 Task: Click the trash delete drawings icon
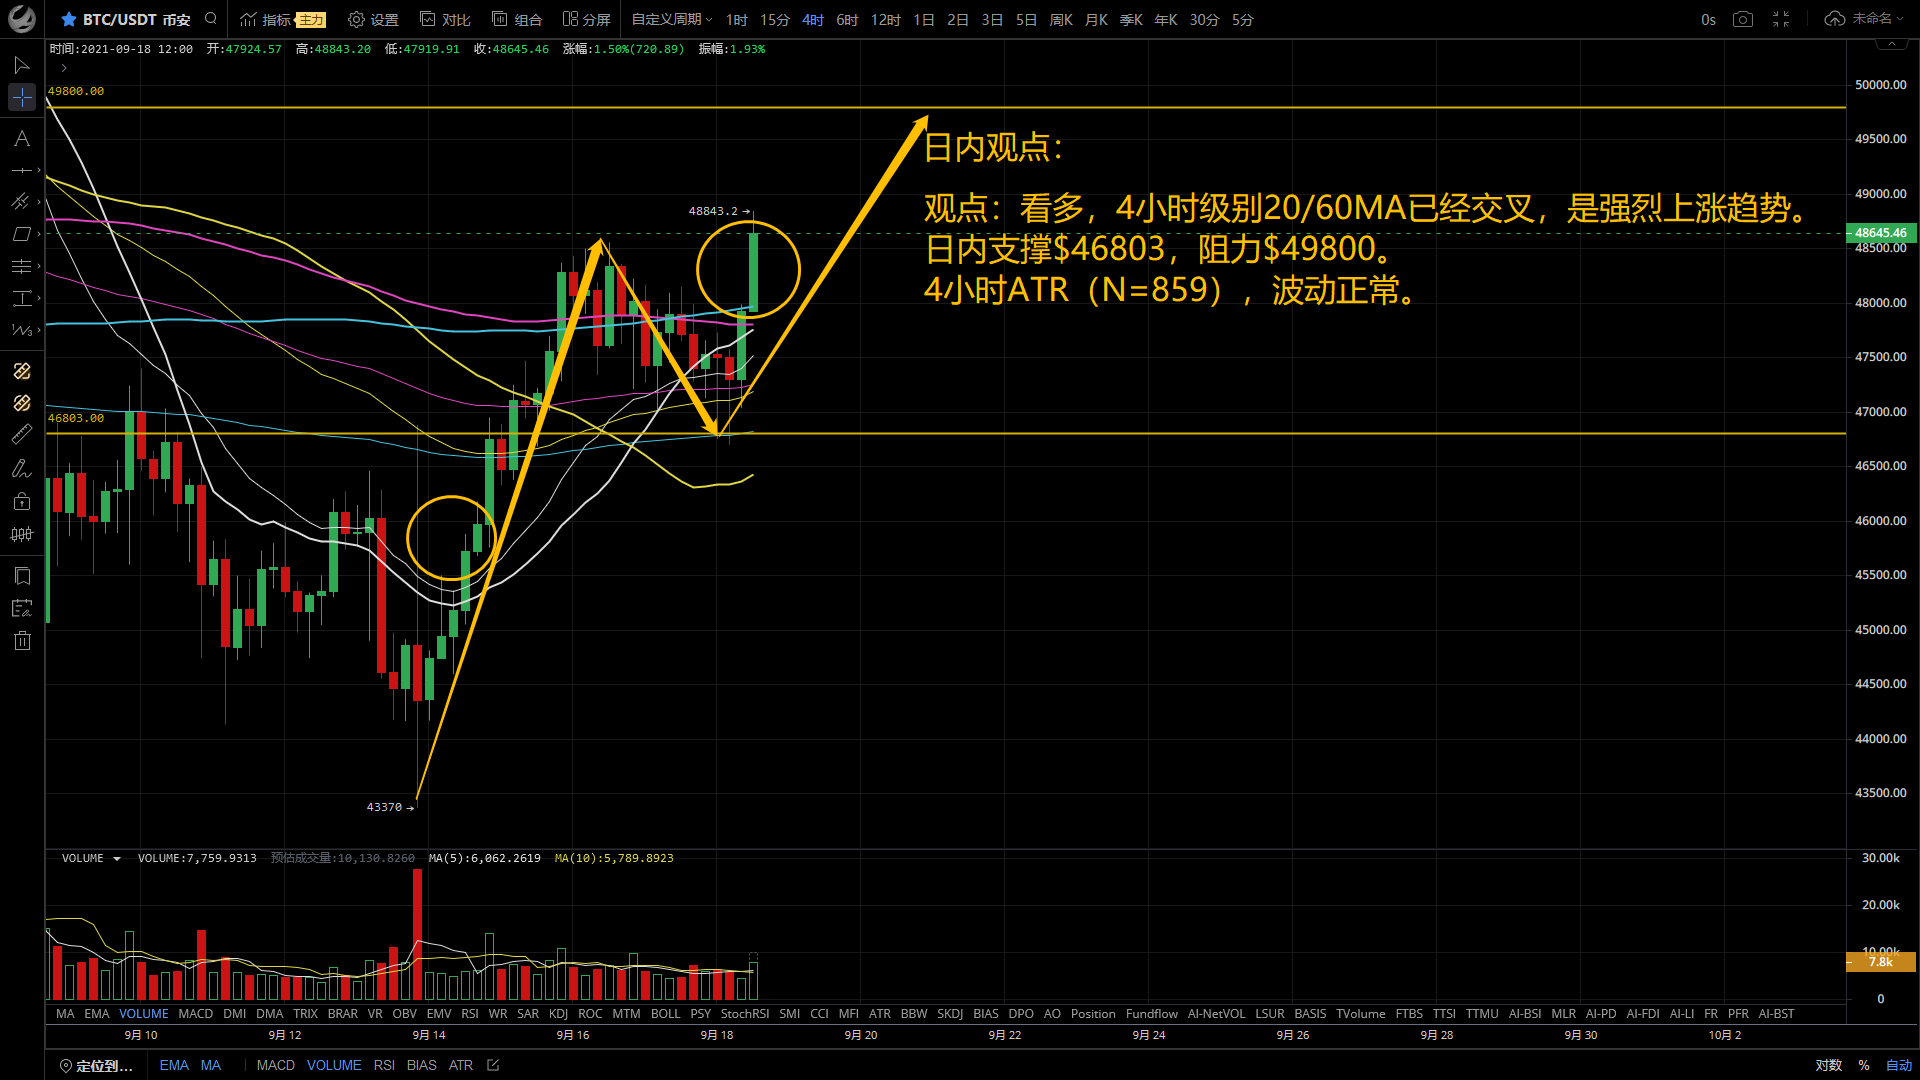click(22, 641)
